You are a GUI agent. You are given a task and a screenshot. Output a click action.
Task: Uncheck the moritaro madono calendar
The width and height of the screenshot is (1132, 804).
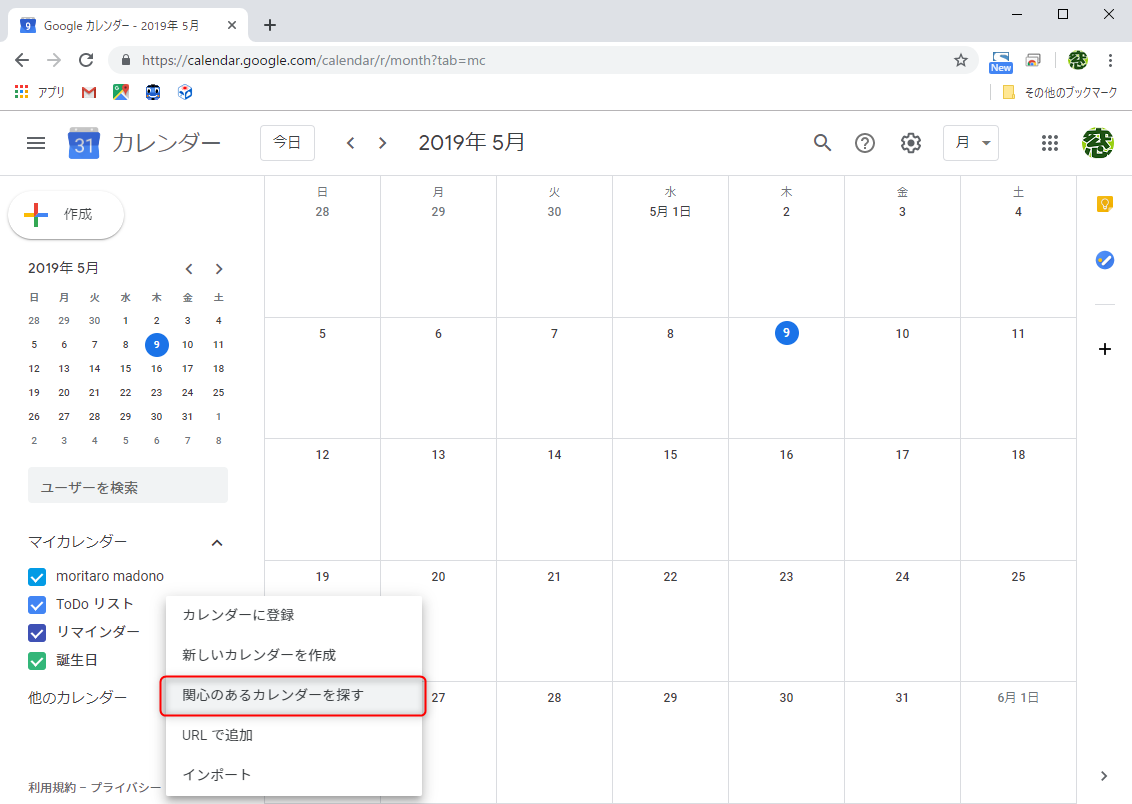coord(37,577)
